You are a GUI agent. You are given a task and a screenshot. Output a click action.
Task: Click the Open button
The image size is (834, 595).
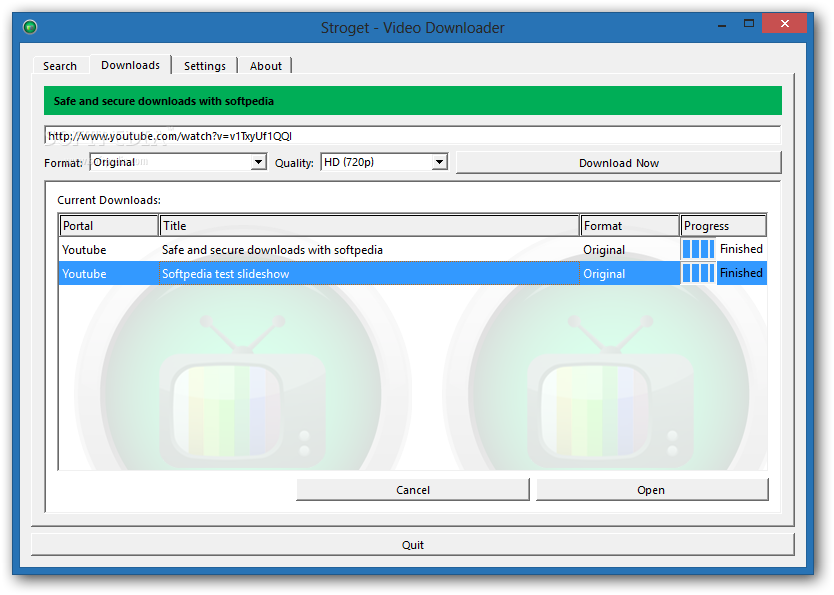[x=651, y=490]
